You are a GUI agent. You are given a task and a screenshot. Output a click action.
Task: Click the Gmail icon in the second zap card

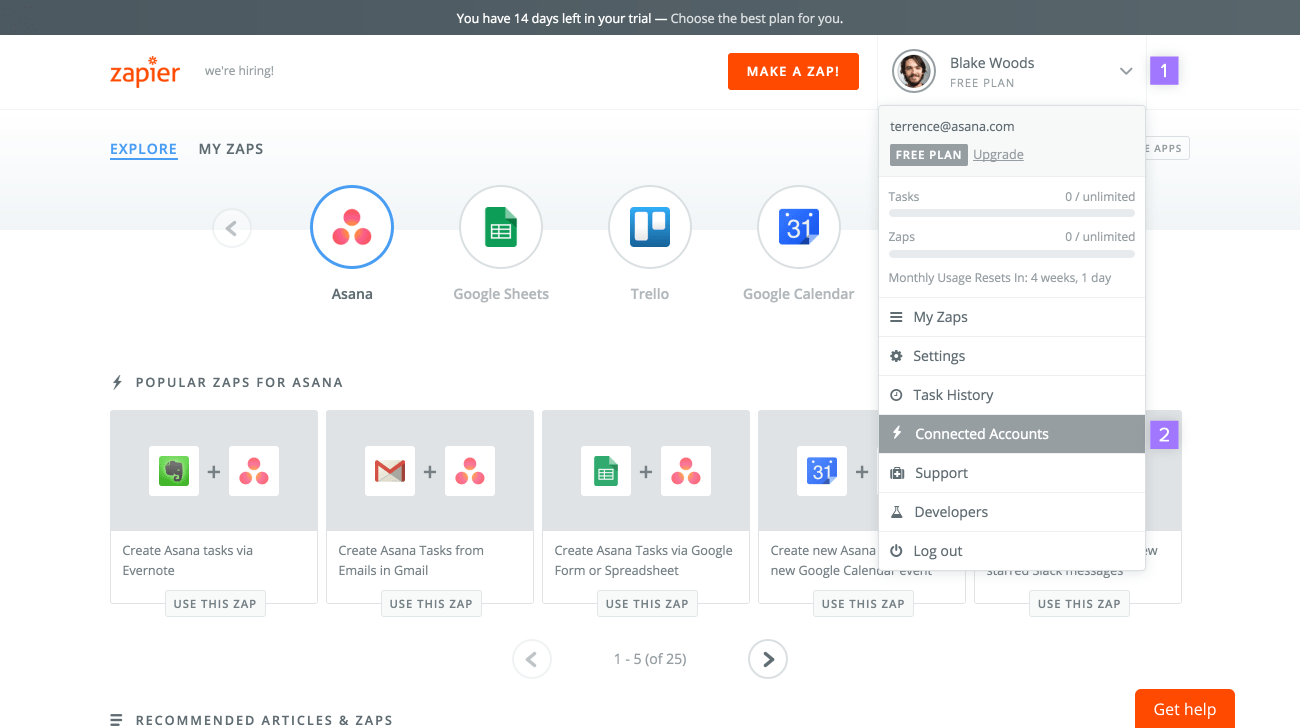(389, 470)
